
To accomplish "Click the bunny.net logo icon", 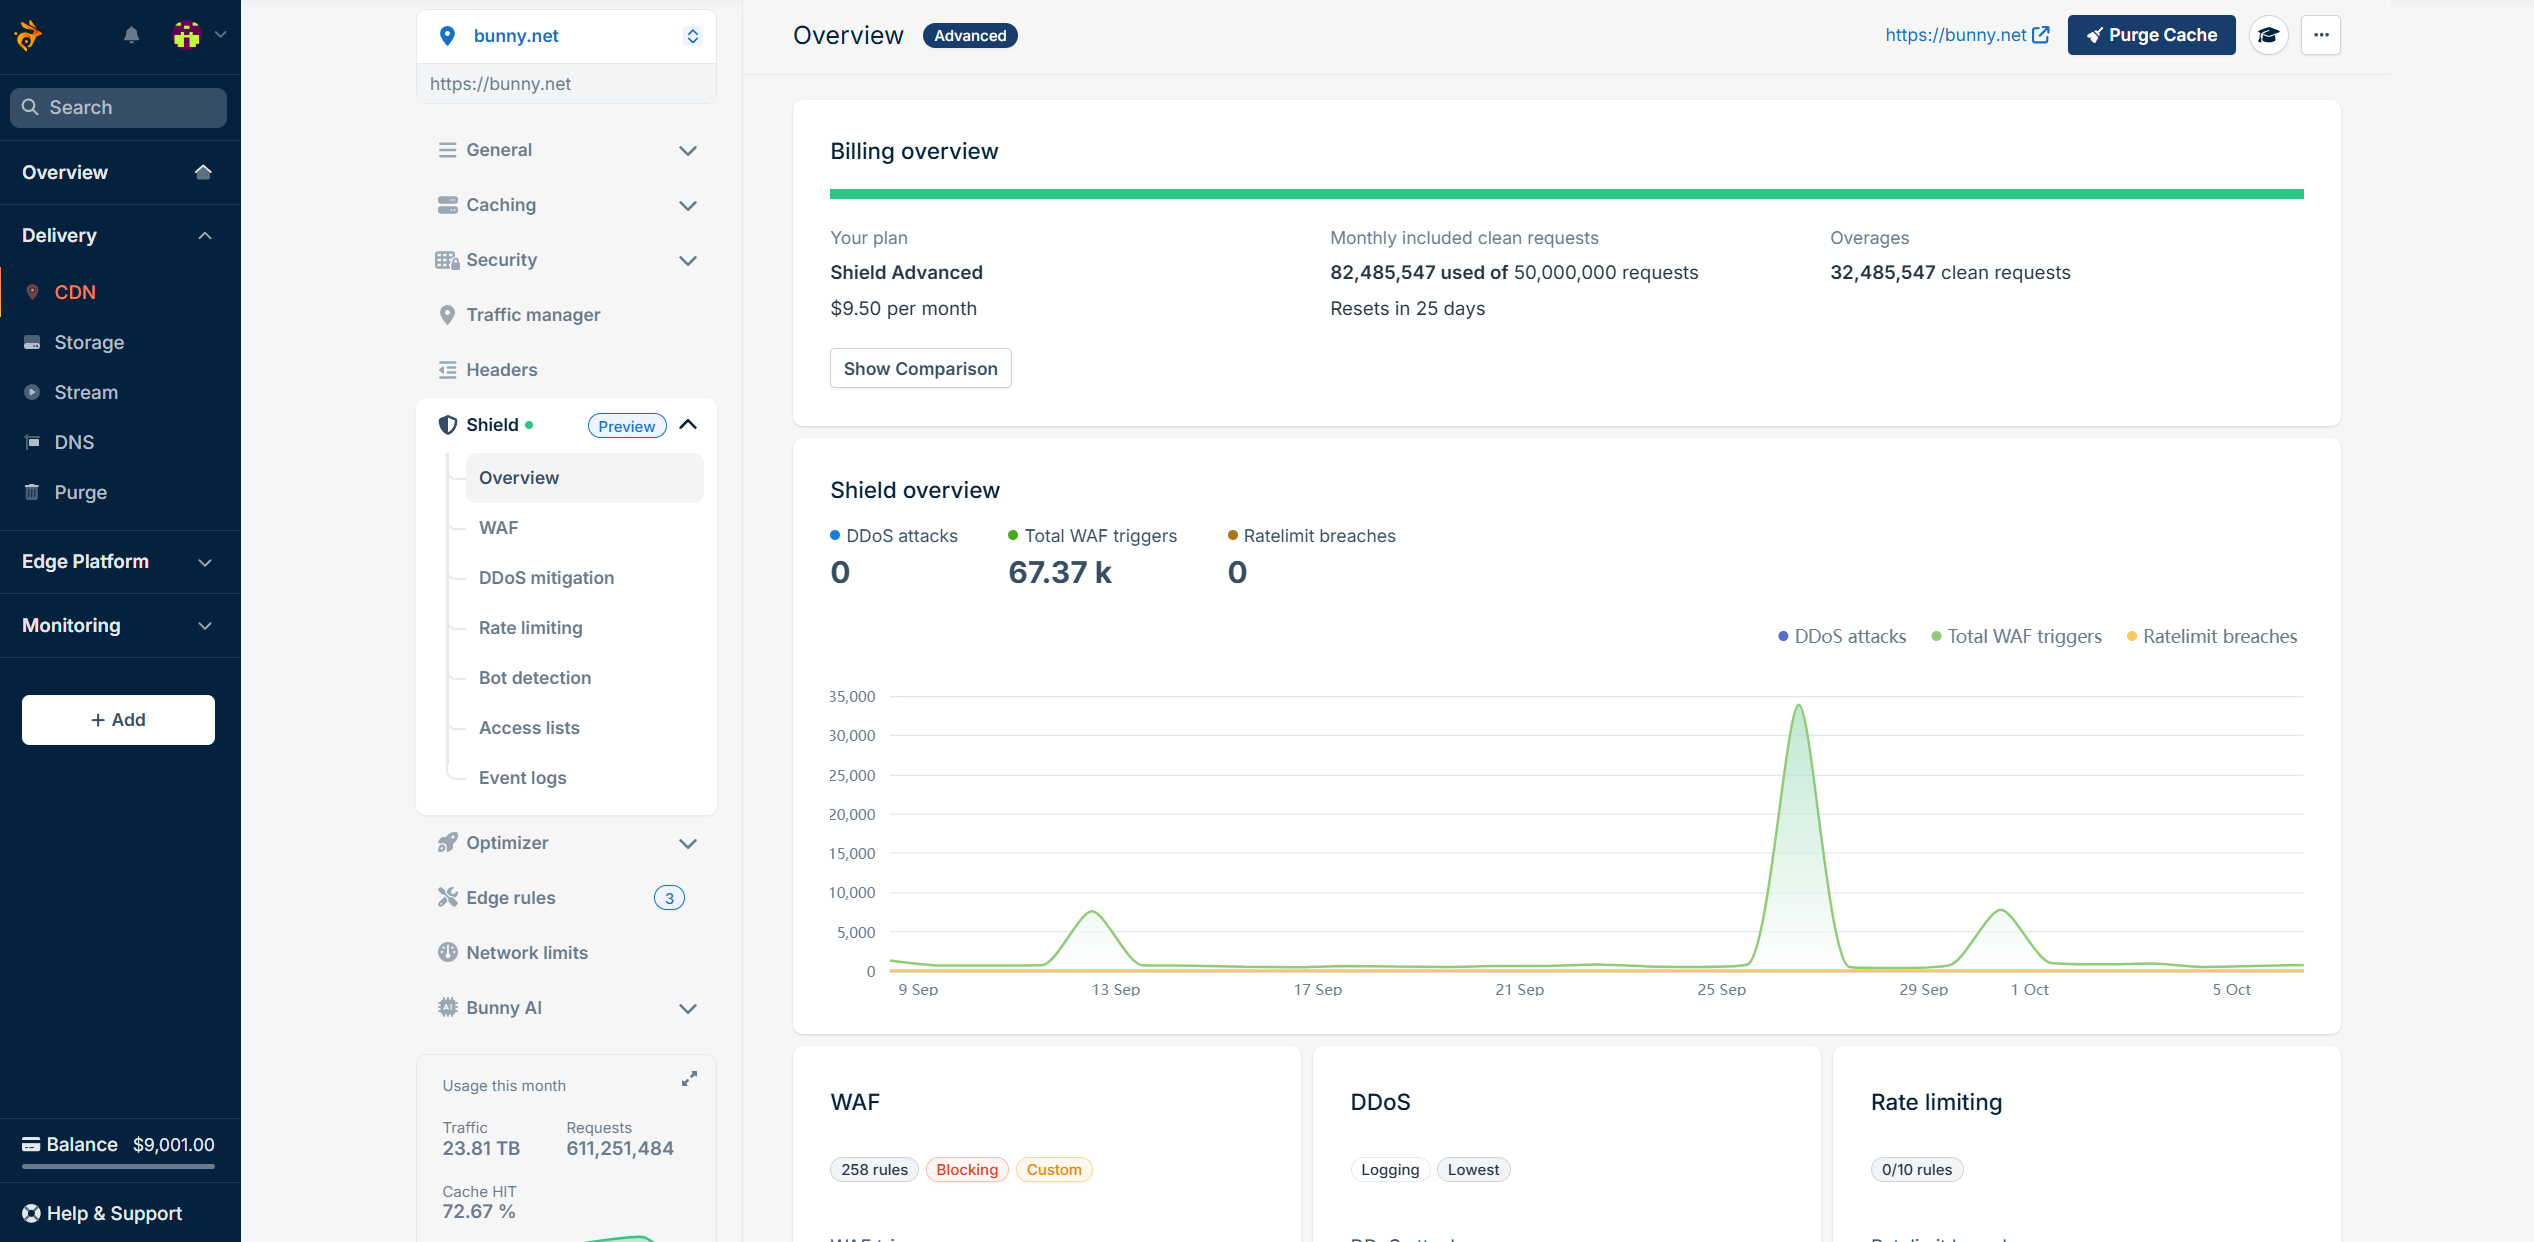I will point(28,35).
